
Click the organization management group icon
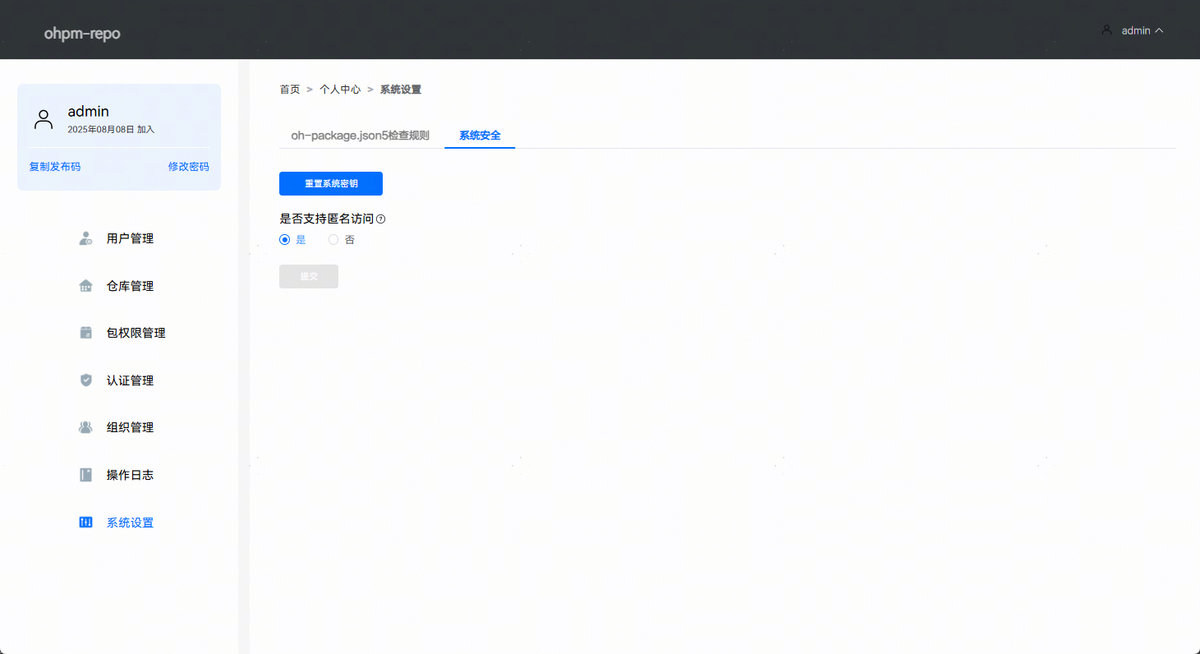[x=86, y=427]
